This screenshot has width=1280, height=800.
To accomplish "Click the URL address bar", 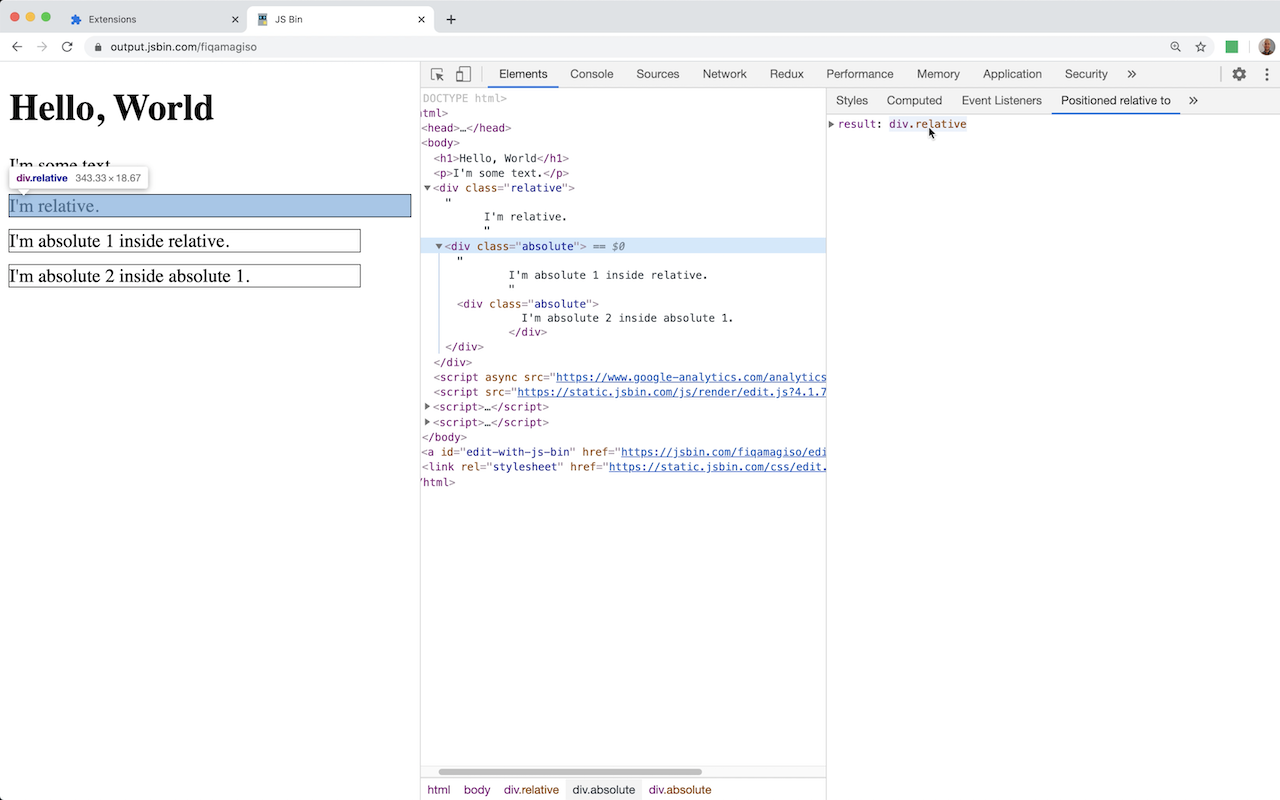I will pyautogui.click(x=630, y=46).
